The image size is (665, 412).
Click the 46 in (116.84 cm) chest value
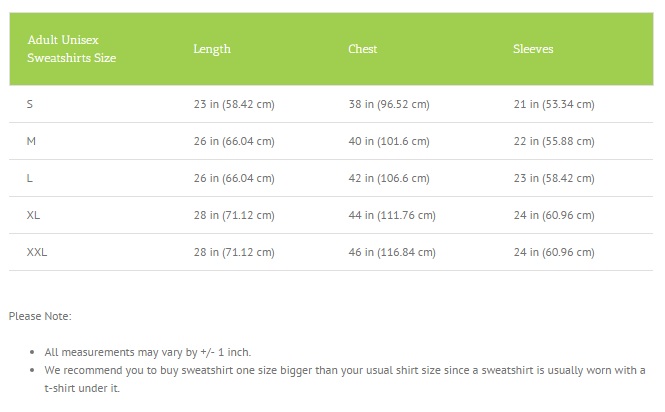(391, 252)
